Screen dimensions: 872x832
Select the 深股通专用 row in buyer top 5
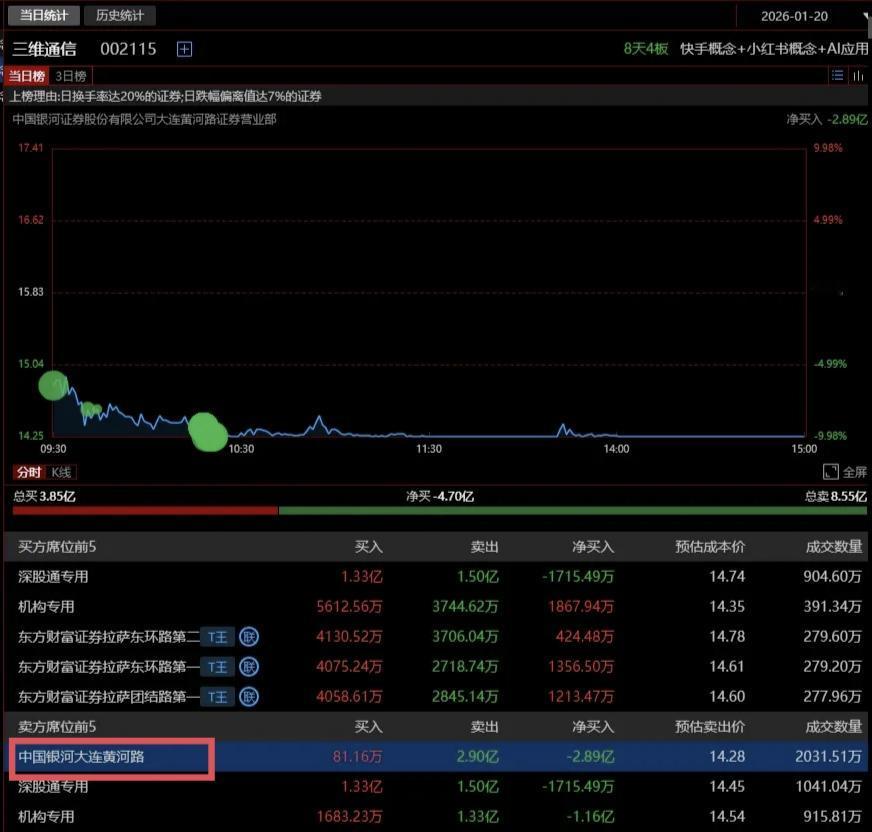click(437, 577)
